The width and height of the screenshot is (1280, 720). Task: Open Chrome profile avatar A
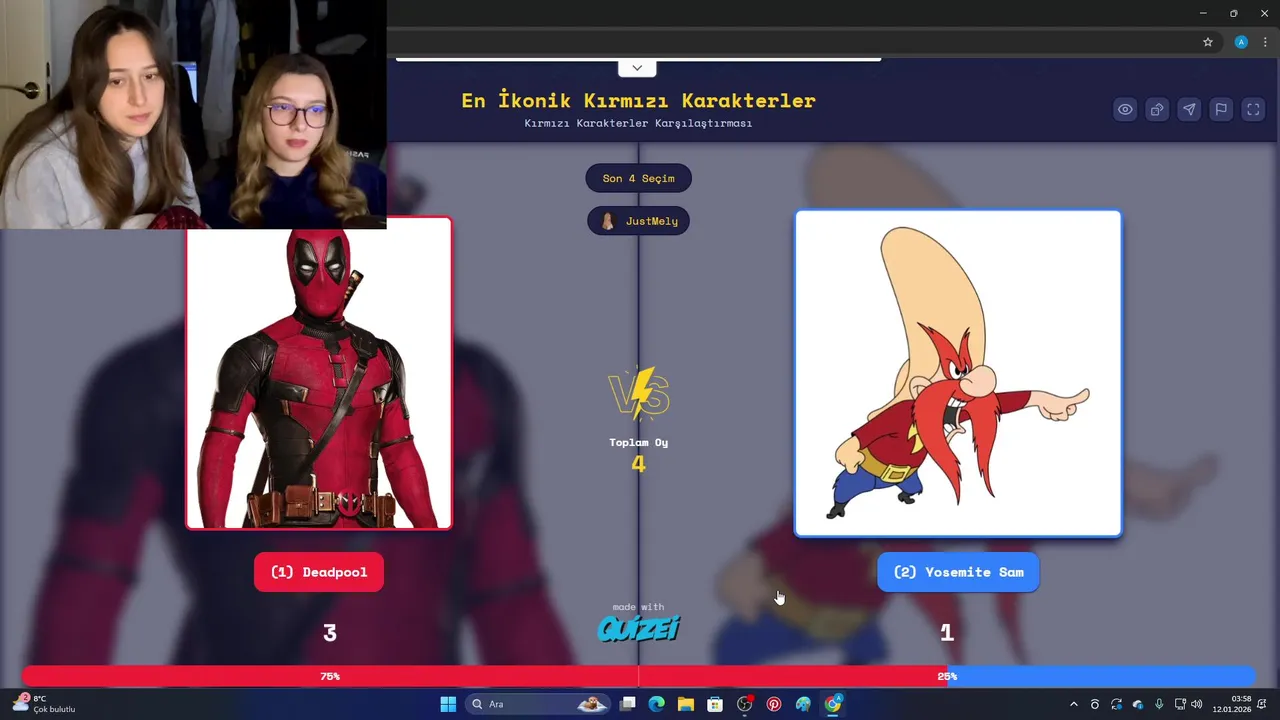(x=1241, y=42)
